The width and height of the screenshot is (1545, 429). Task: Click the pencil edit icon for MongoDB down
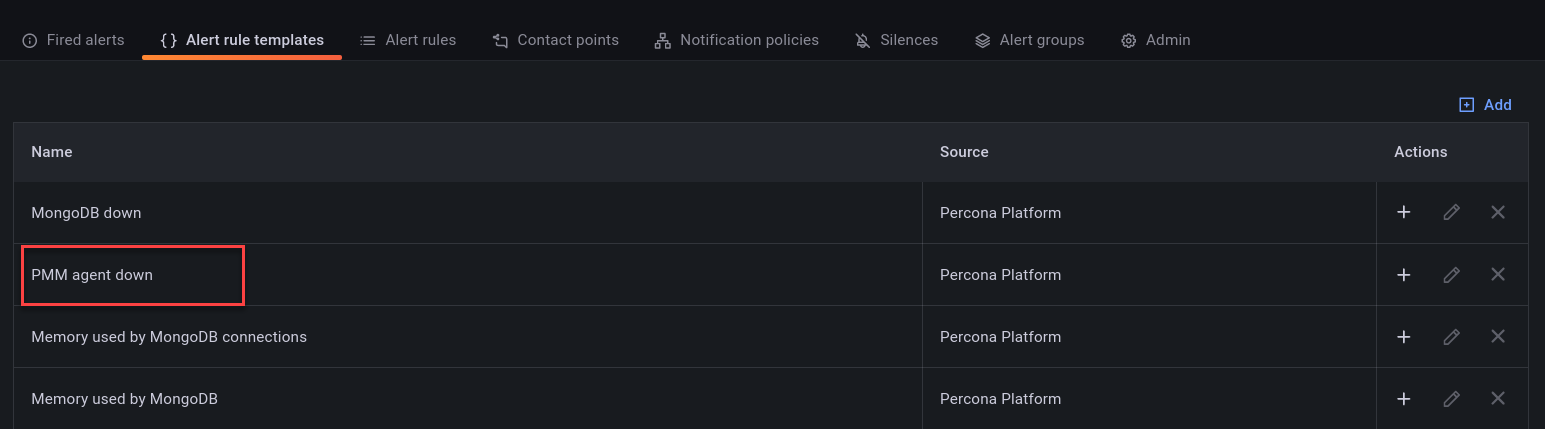coord(1451,212)
